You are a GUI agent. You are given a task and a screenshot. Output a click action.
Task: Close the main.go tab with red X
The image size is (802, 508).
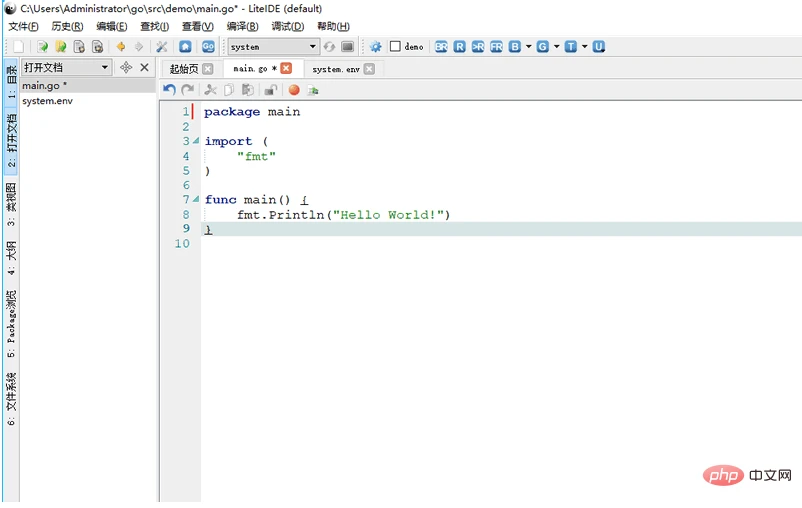(286, 68)
